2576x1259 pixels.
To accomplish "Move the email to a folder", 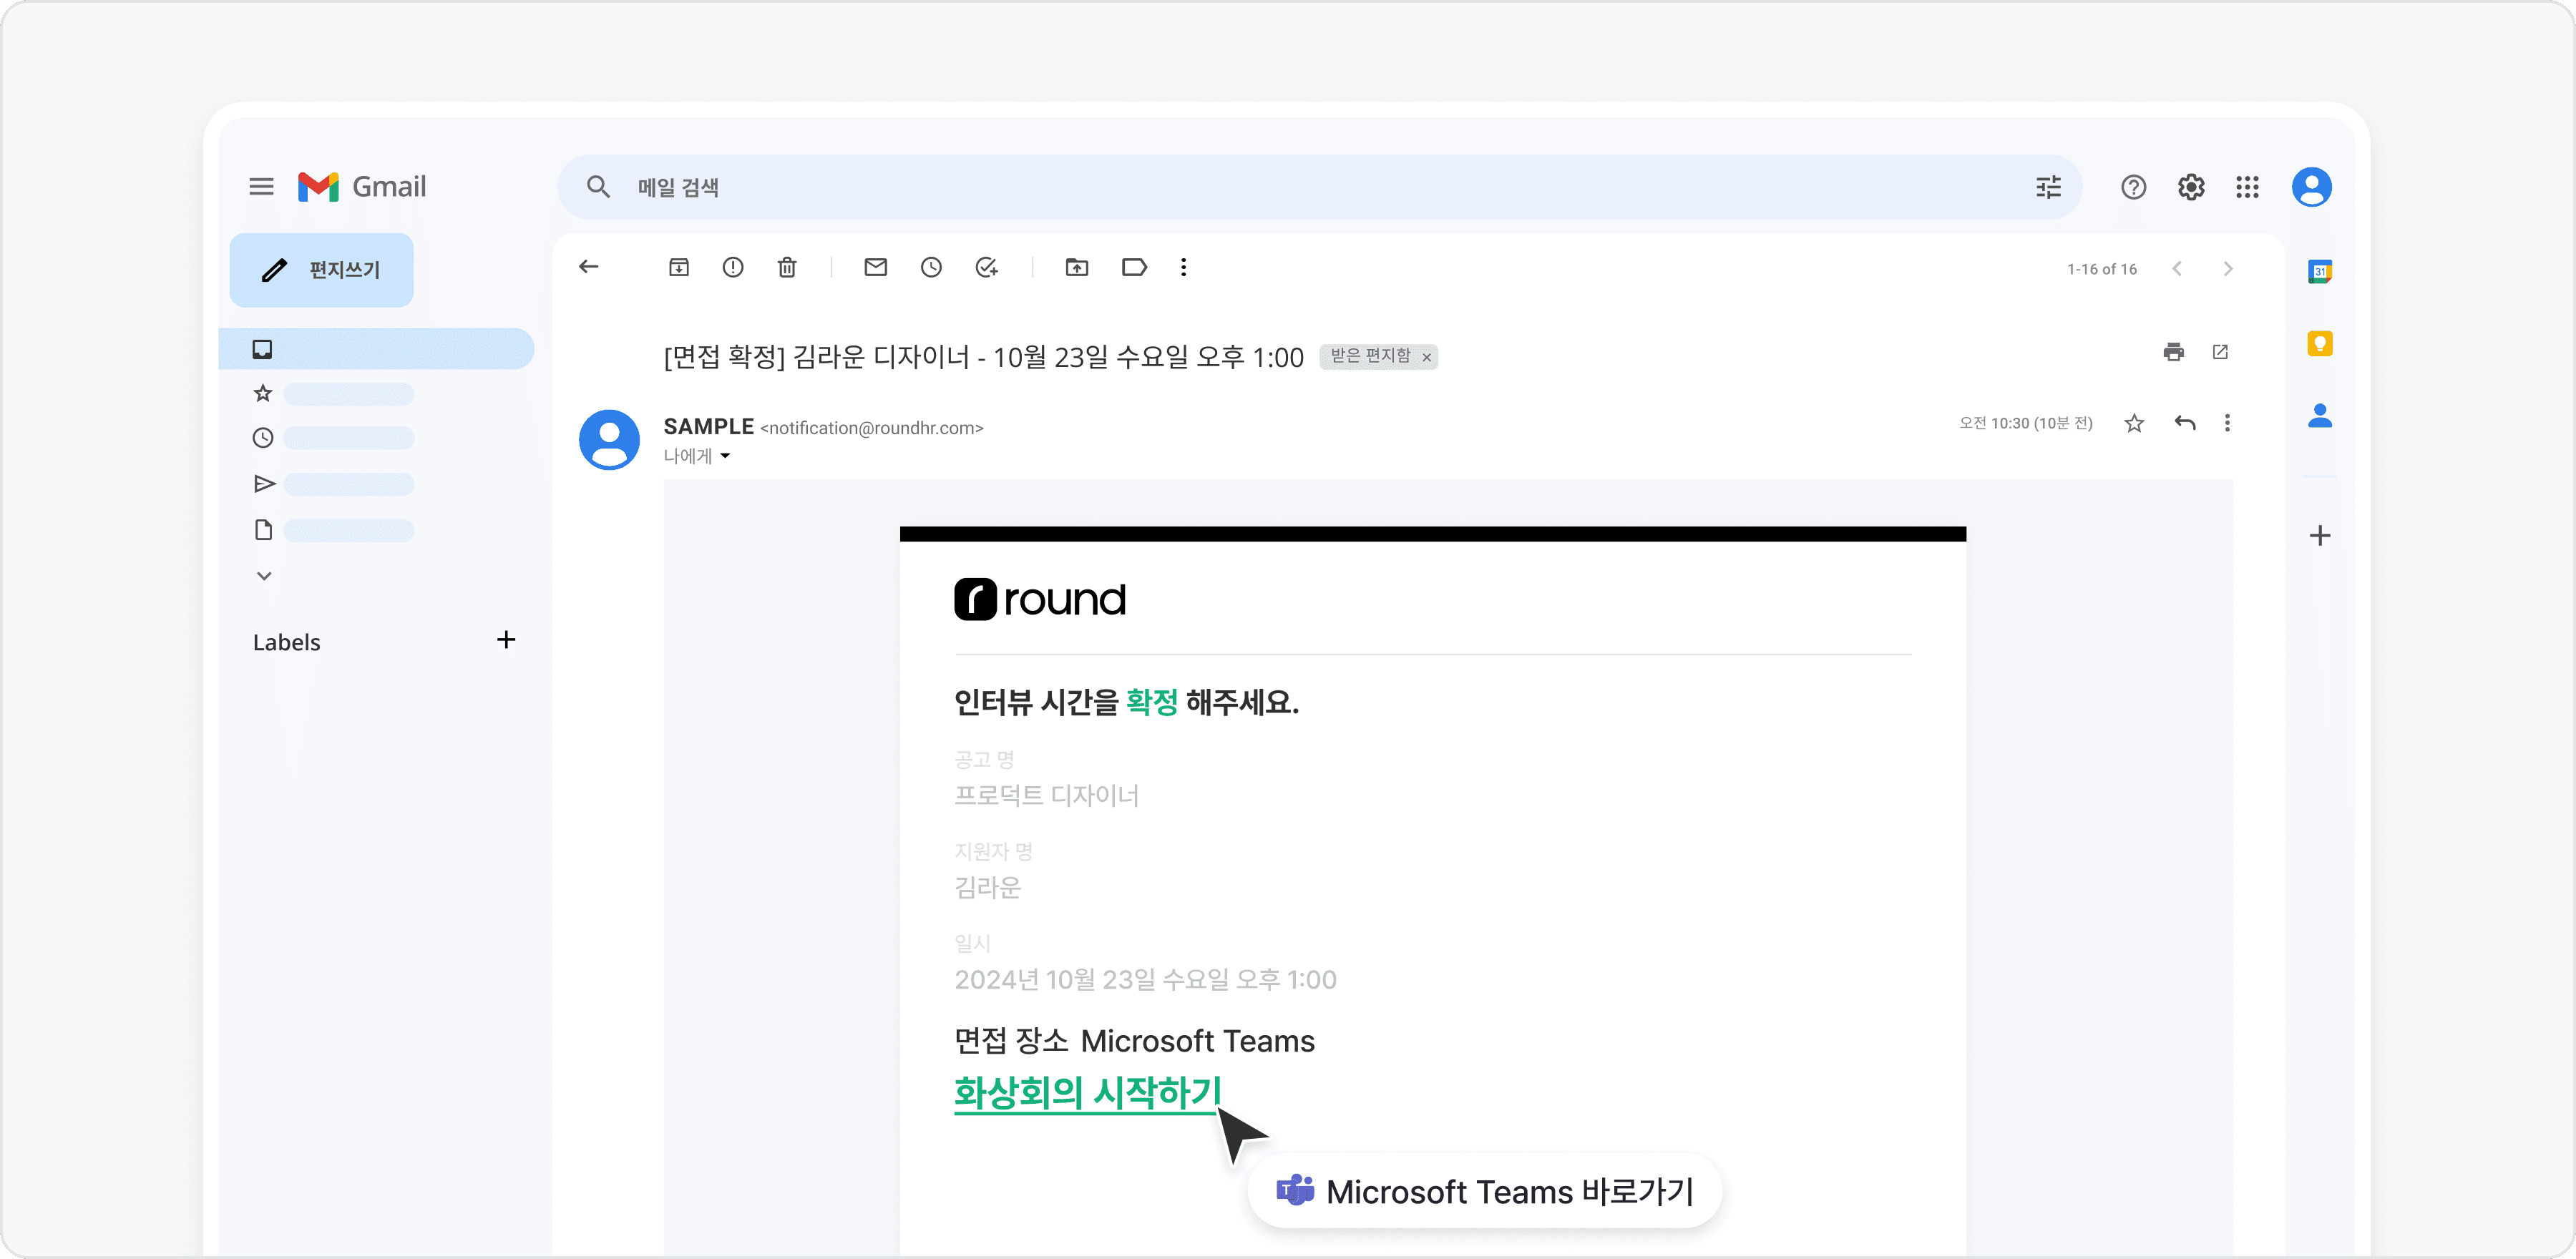I will [1077, 267].
